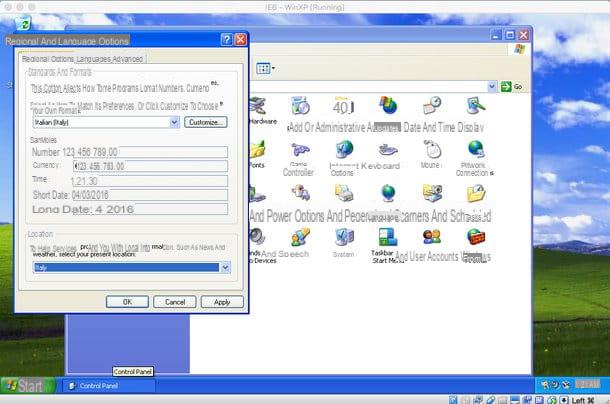This screenshot has width=610, height=404.
Task: Open the Printers and Faxes icon
Action: pos(344,193)
